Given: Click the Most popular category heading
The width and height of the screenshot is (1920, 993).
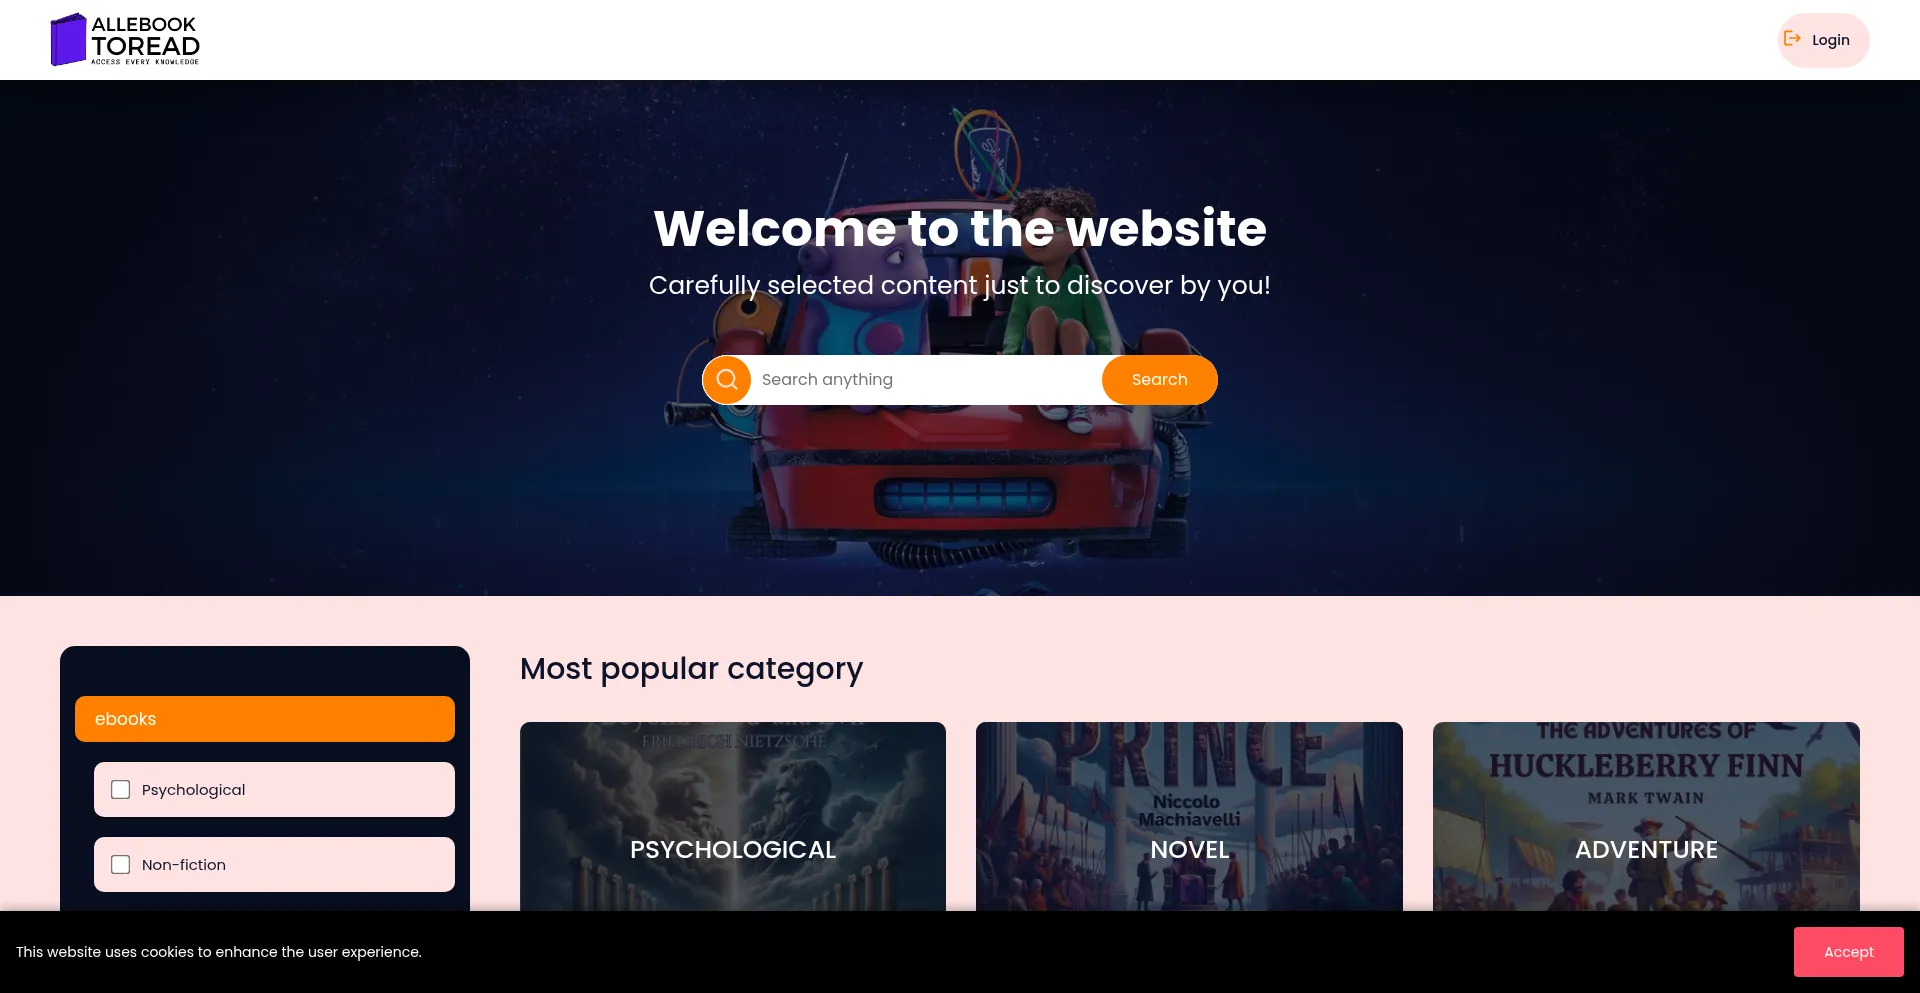Looking at the screenshot, I should 691,669.
